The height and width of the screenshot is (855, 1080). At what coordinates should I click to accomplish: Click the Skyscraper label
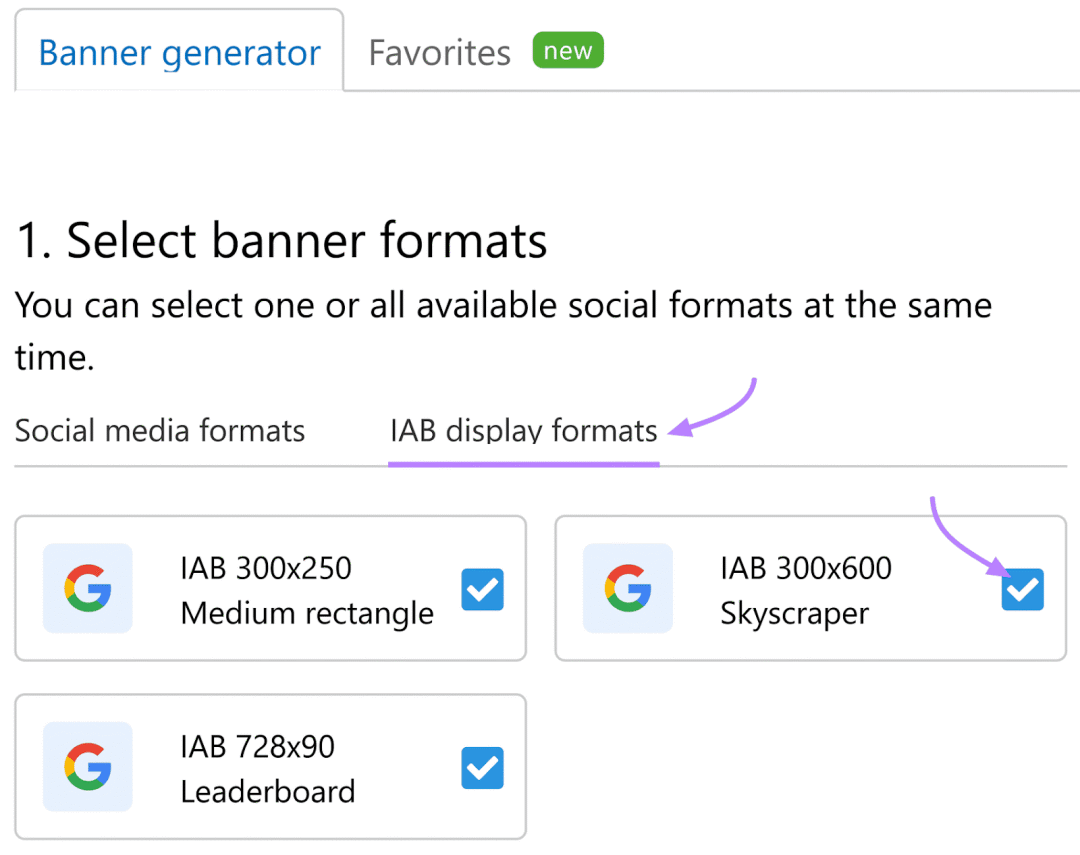(x=795, y=613)
